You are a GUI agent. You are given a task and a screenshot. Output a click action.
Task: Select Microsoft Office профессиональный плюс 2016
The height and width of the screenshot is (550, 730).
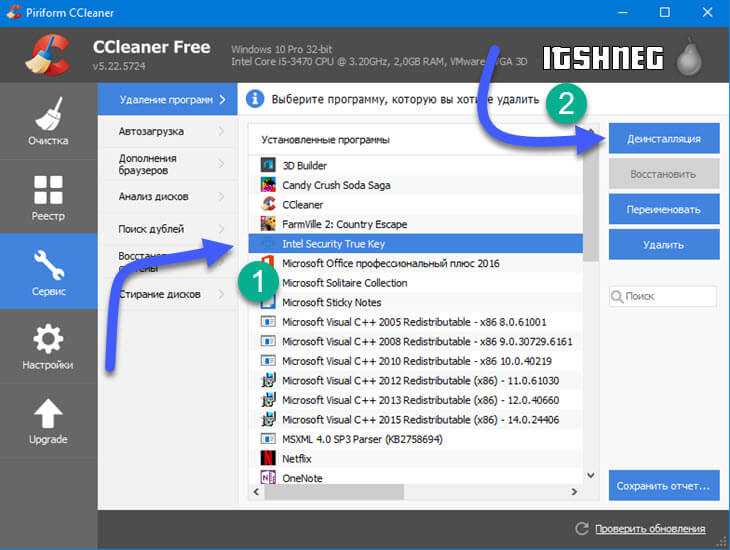[415, 263]
